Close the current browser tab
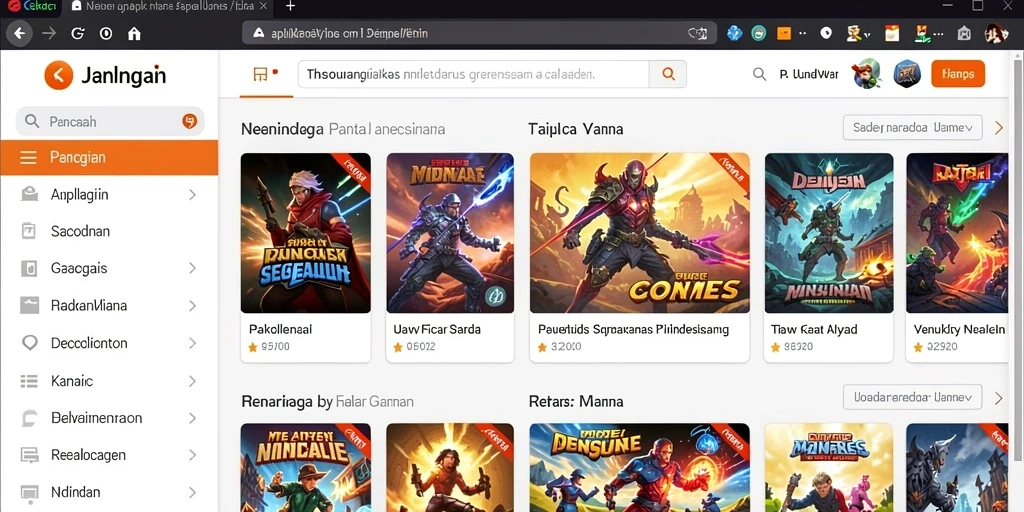Screen dimensions: 1024x512 point(263,7)
